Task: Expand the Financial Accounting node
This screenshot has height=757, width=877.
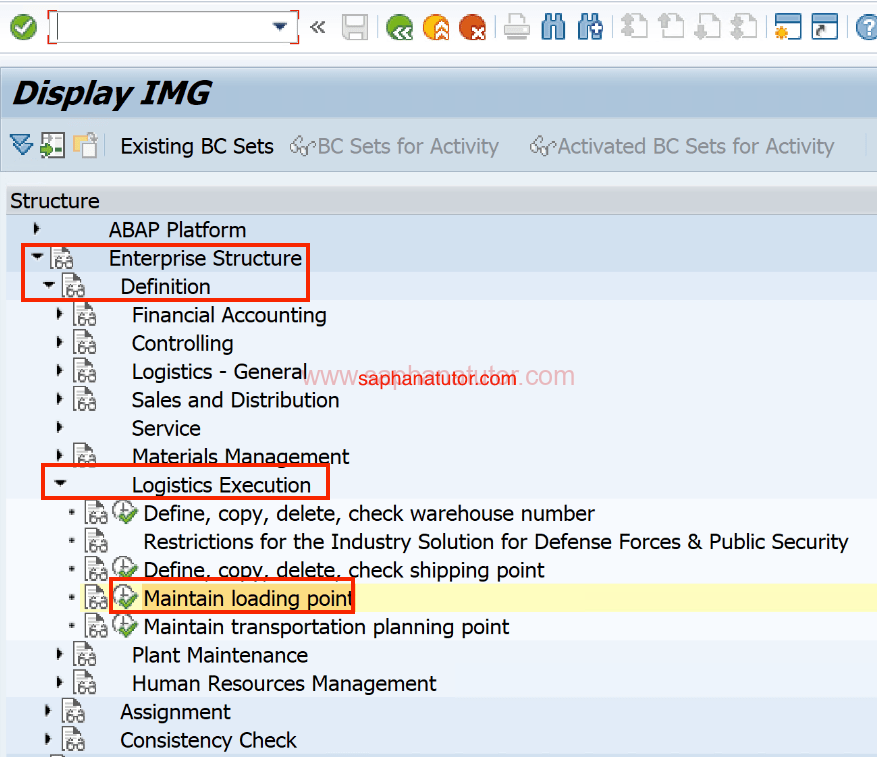Action: [x=59, y=314]
